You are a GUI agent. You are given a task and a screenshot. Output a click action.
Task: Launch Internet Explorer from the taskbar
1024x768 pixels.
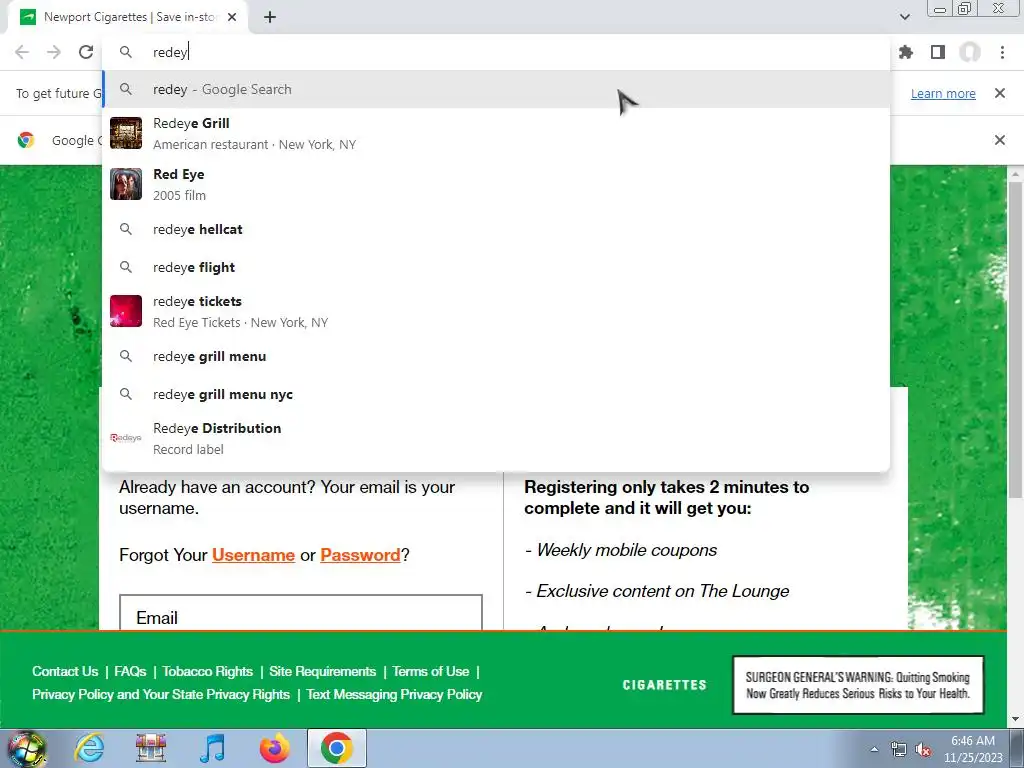[x=89, y=748]
